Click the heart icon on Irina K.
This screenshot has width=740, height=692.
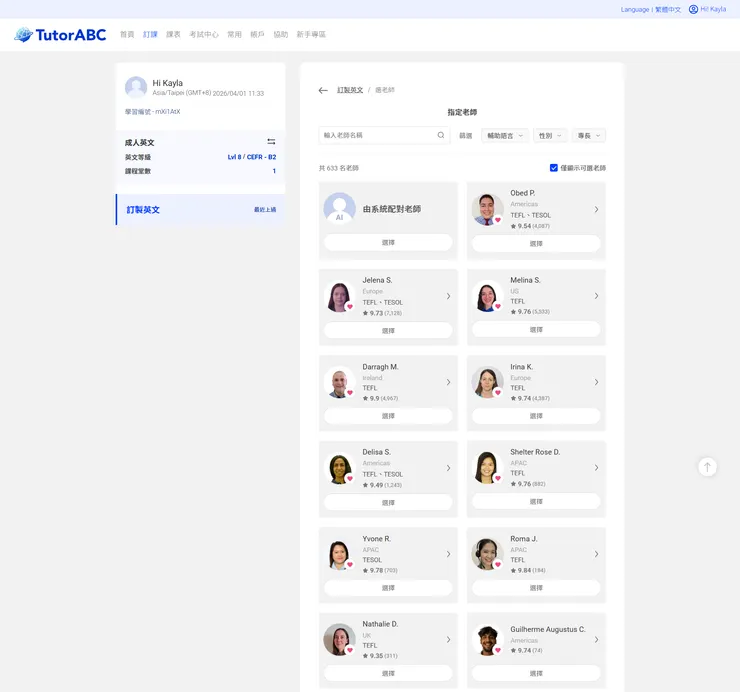point(497,392)
